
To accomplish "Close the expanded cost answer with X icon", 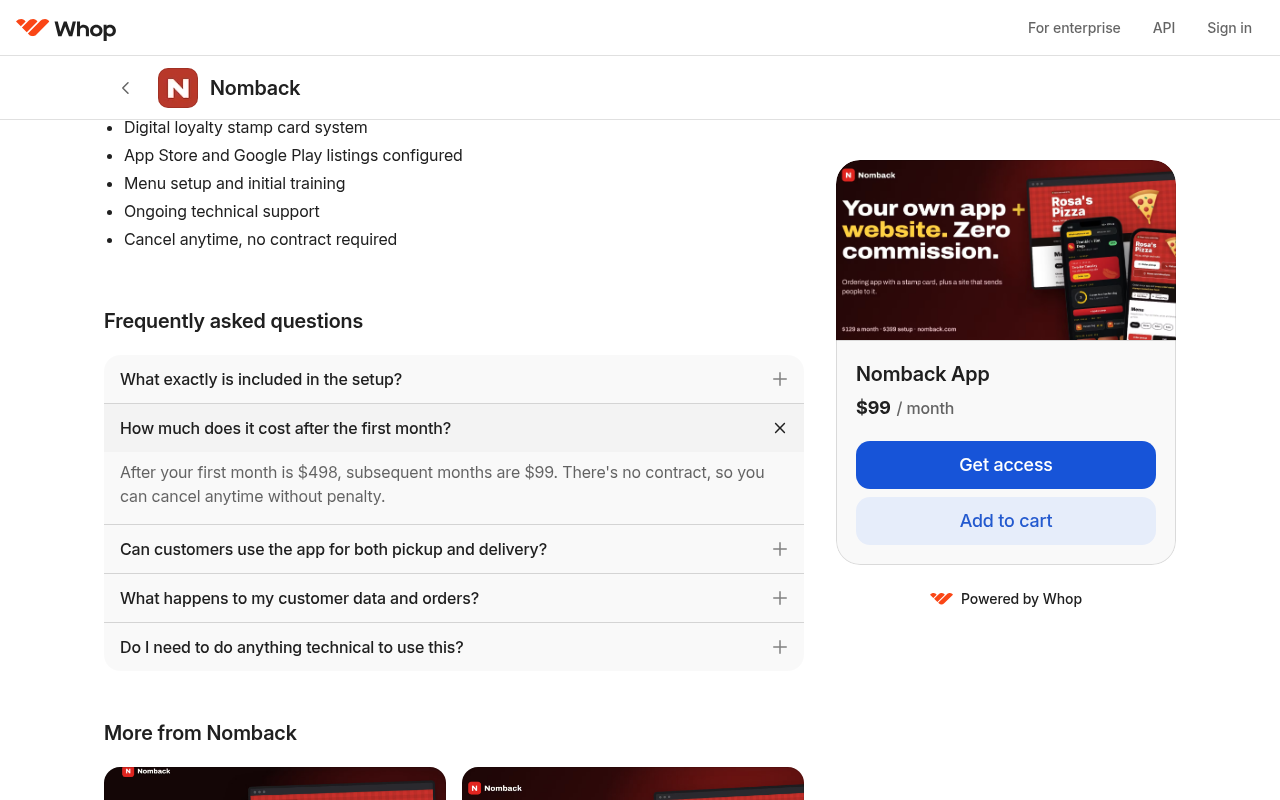I will coord(780,428).
